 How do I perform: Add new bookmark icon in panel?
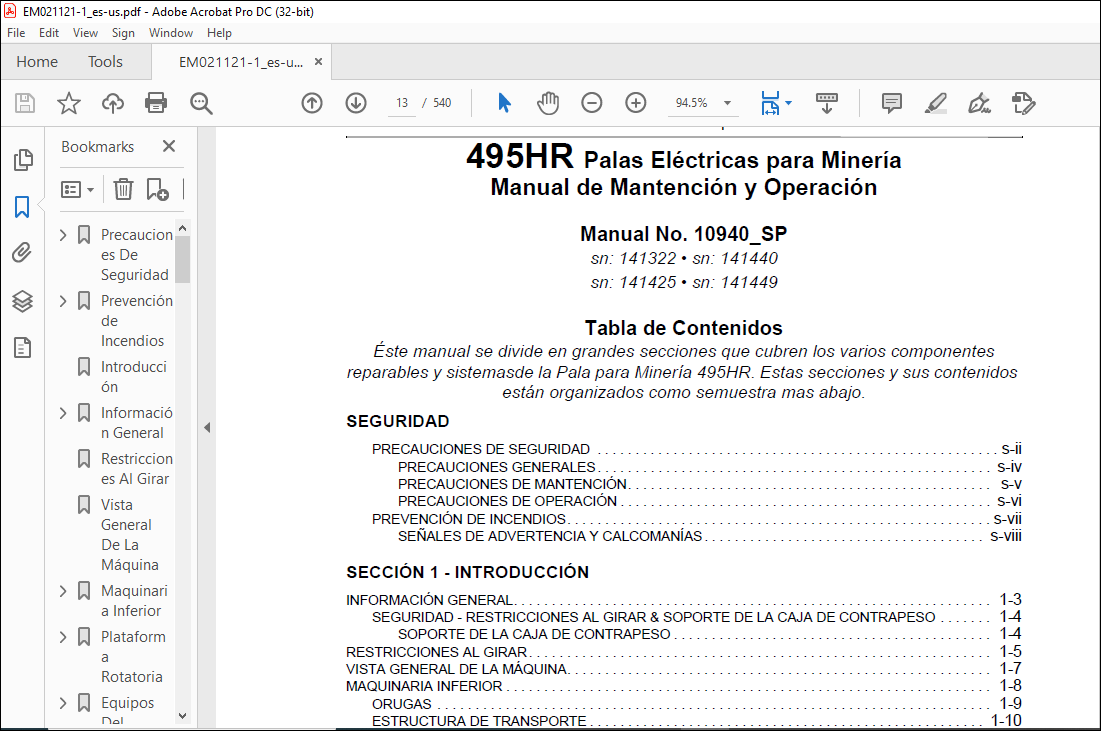[157, 189]
